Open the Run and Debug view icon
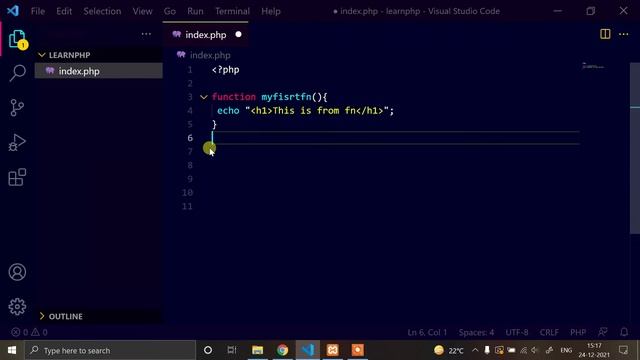 [17, 142]
